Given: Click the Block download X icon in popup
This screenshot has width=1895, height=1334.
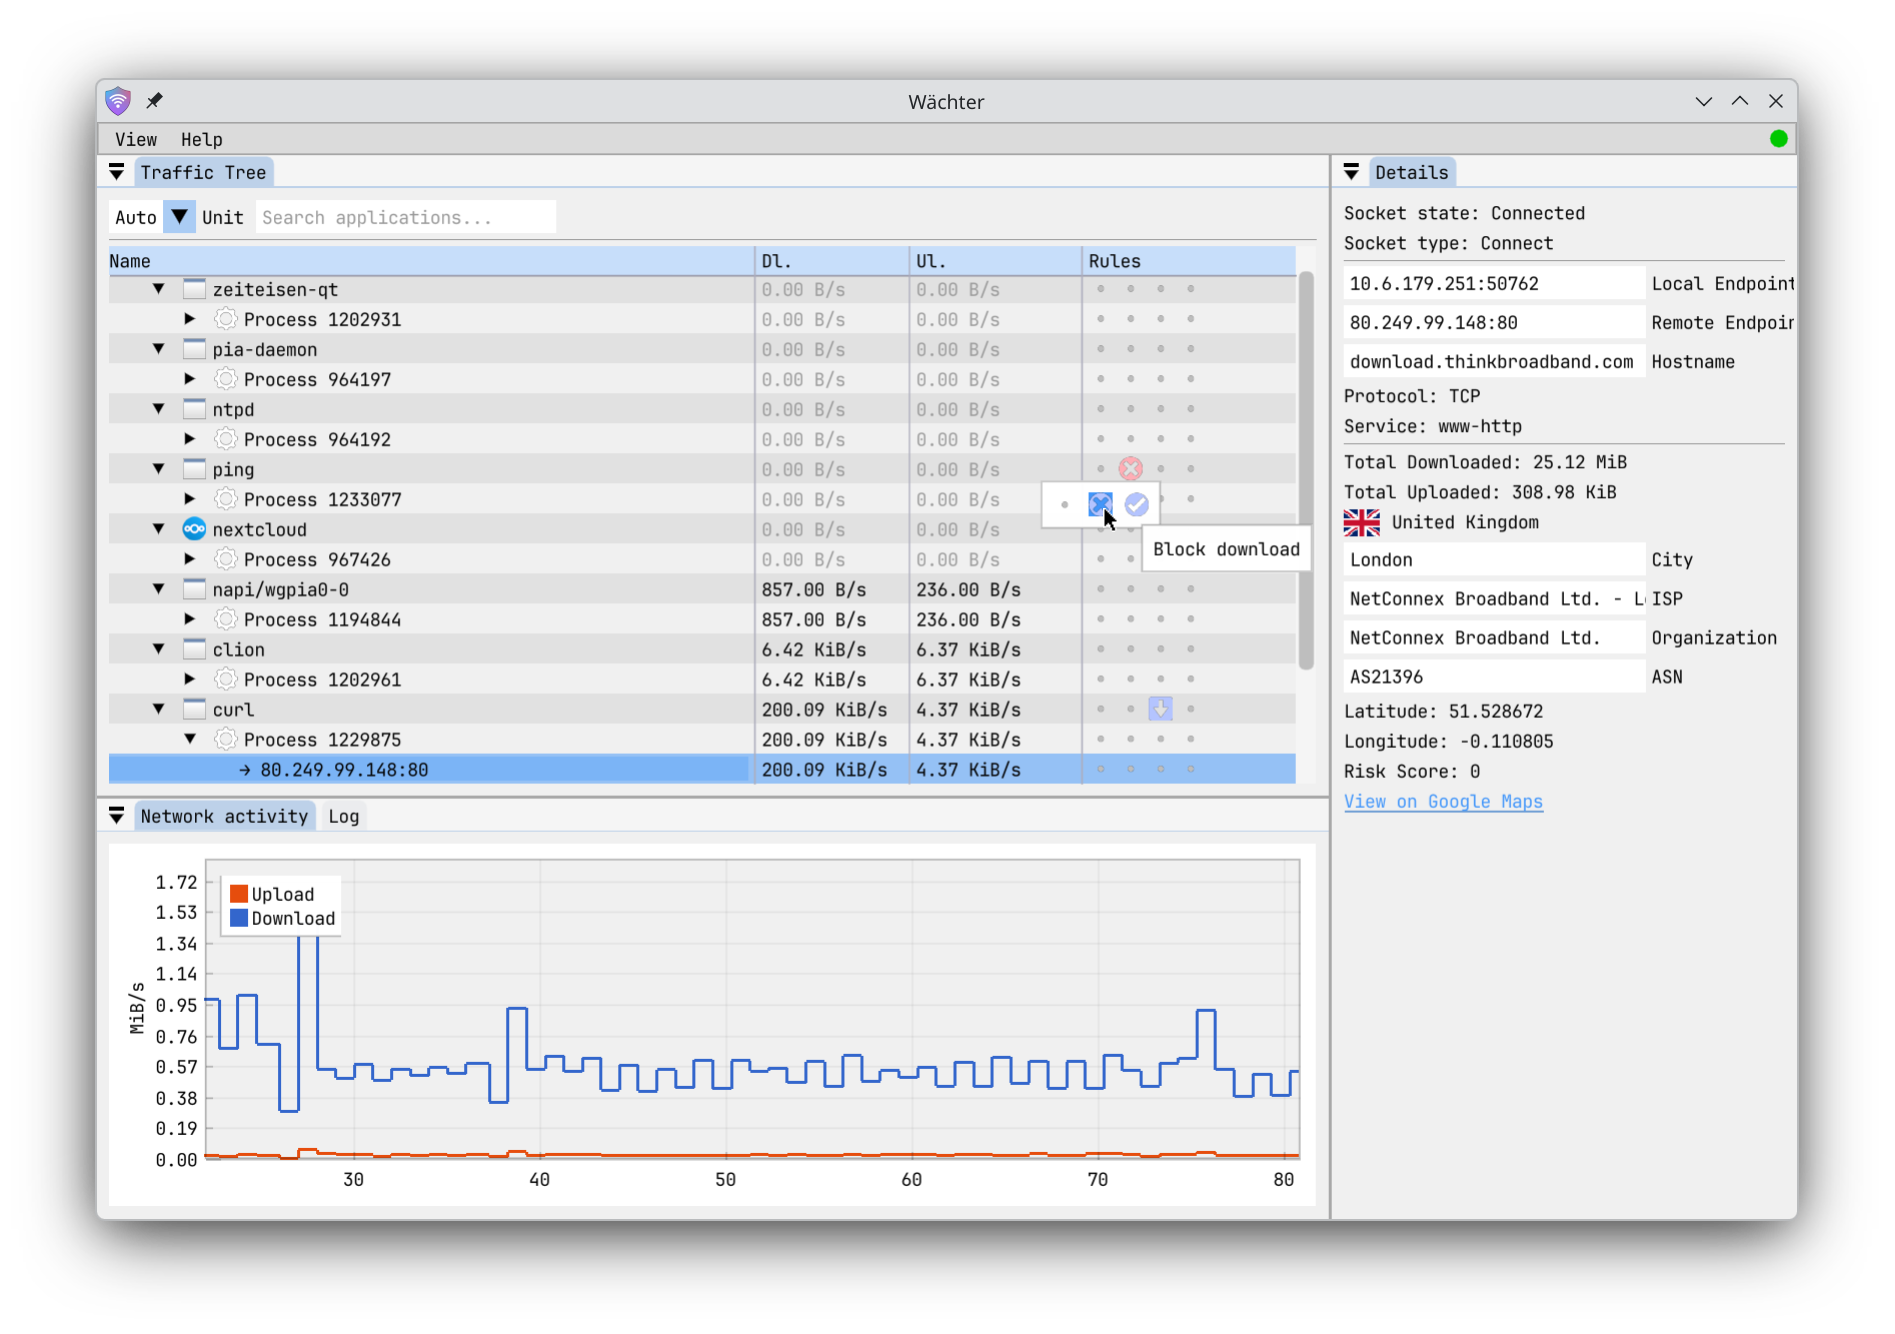Looking at the screenshot, I should pos(1099,504).
